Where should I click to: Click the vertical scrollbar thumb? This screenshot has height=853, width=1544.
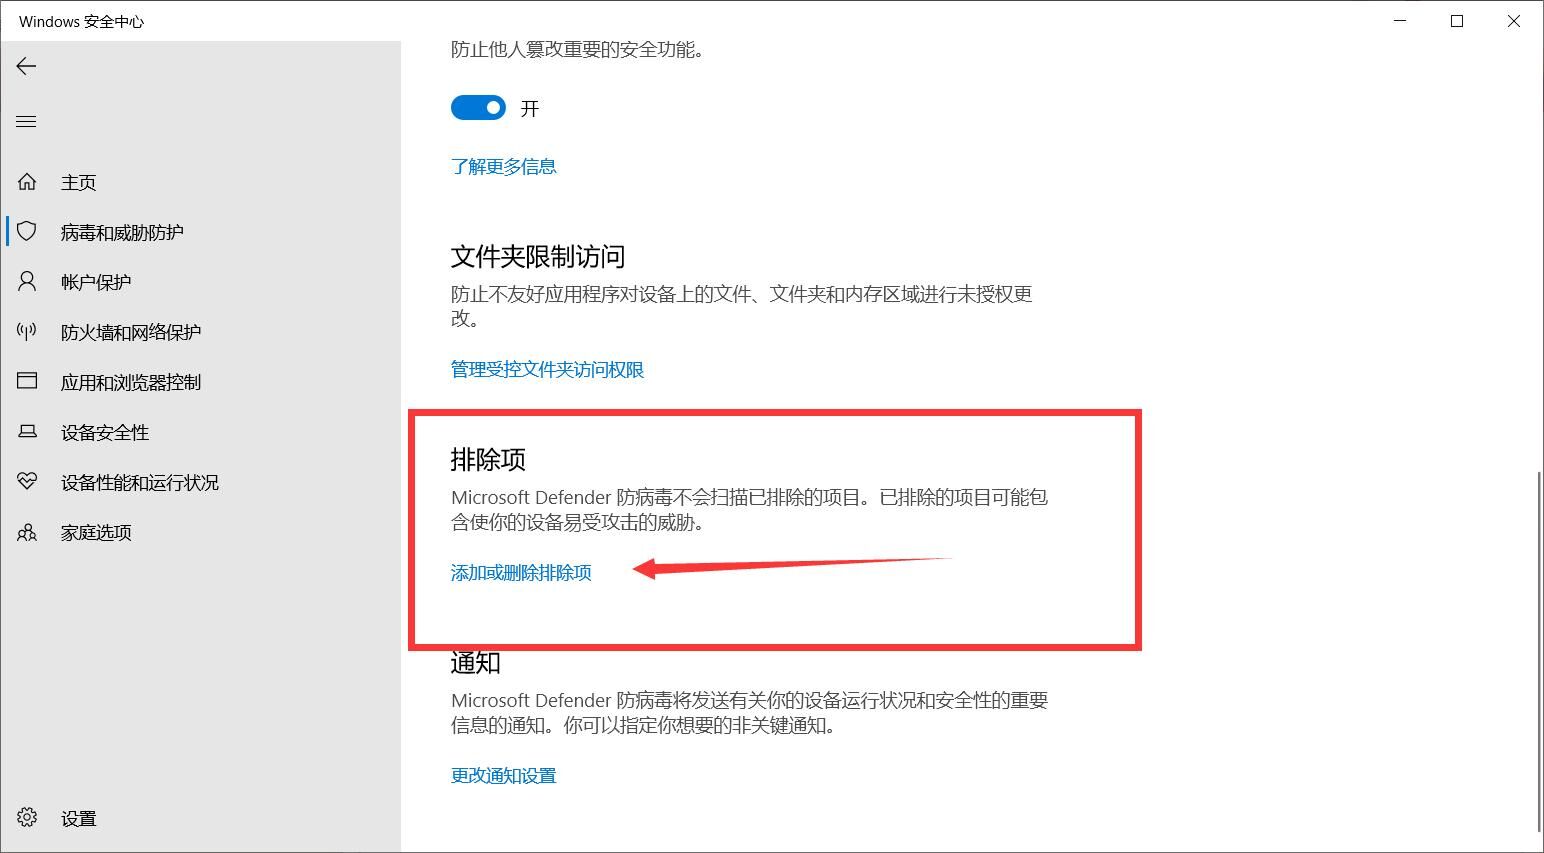[1538, 650]
